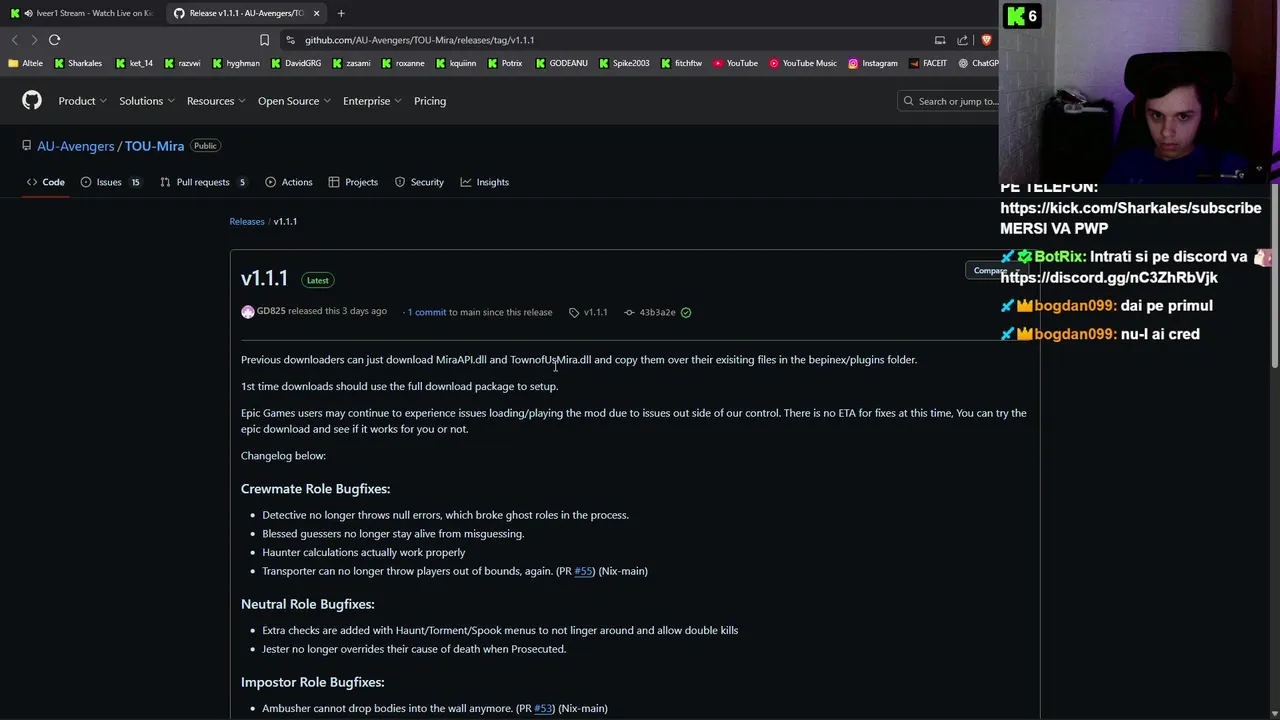The image size is (1280, 720).
Task: Open GD825 user avatar
Action: coord(248,312)
